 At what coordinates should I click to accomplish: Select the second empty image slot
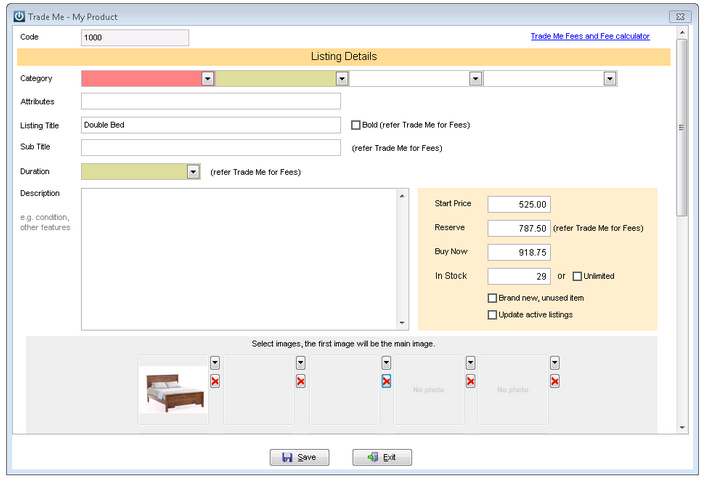click(259, 390)
